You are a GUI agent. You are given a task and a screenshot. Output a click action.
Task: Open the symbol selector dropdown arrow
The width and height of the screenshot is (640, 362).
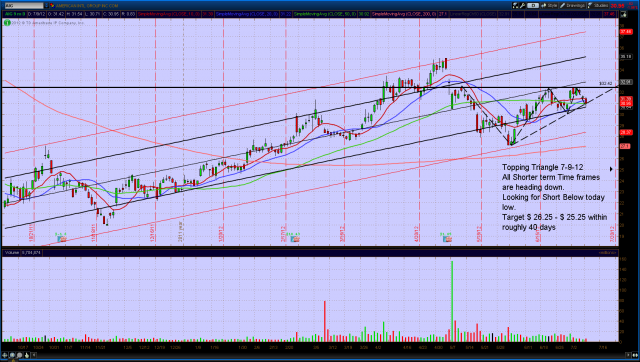pos(46,6)
